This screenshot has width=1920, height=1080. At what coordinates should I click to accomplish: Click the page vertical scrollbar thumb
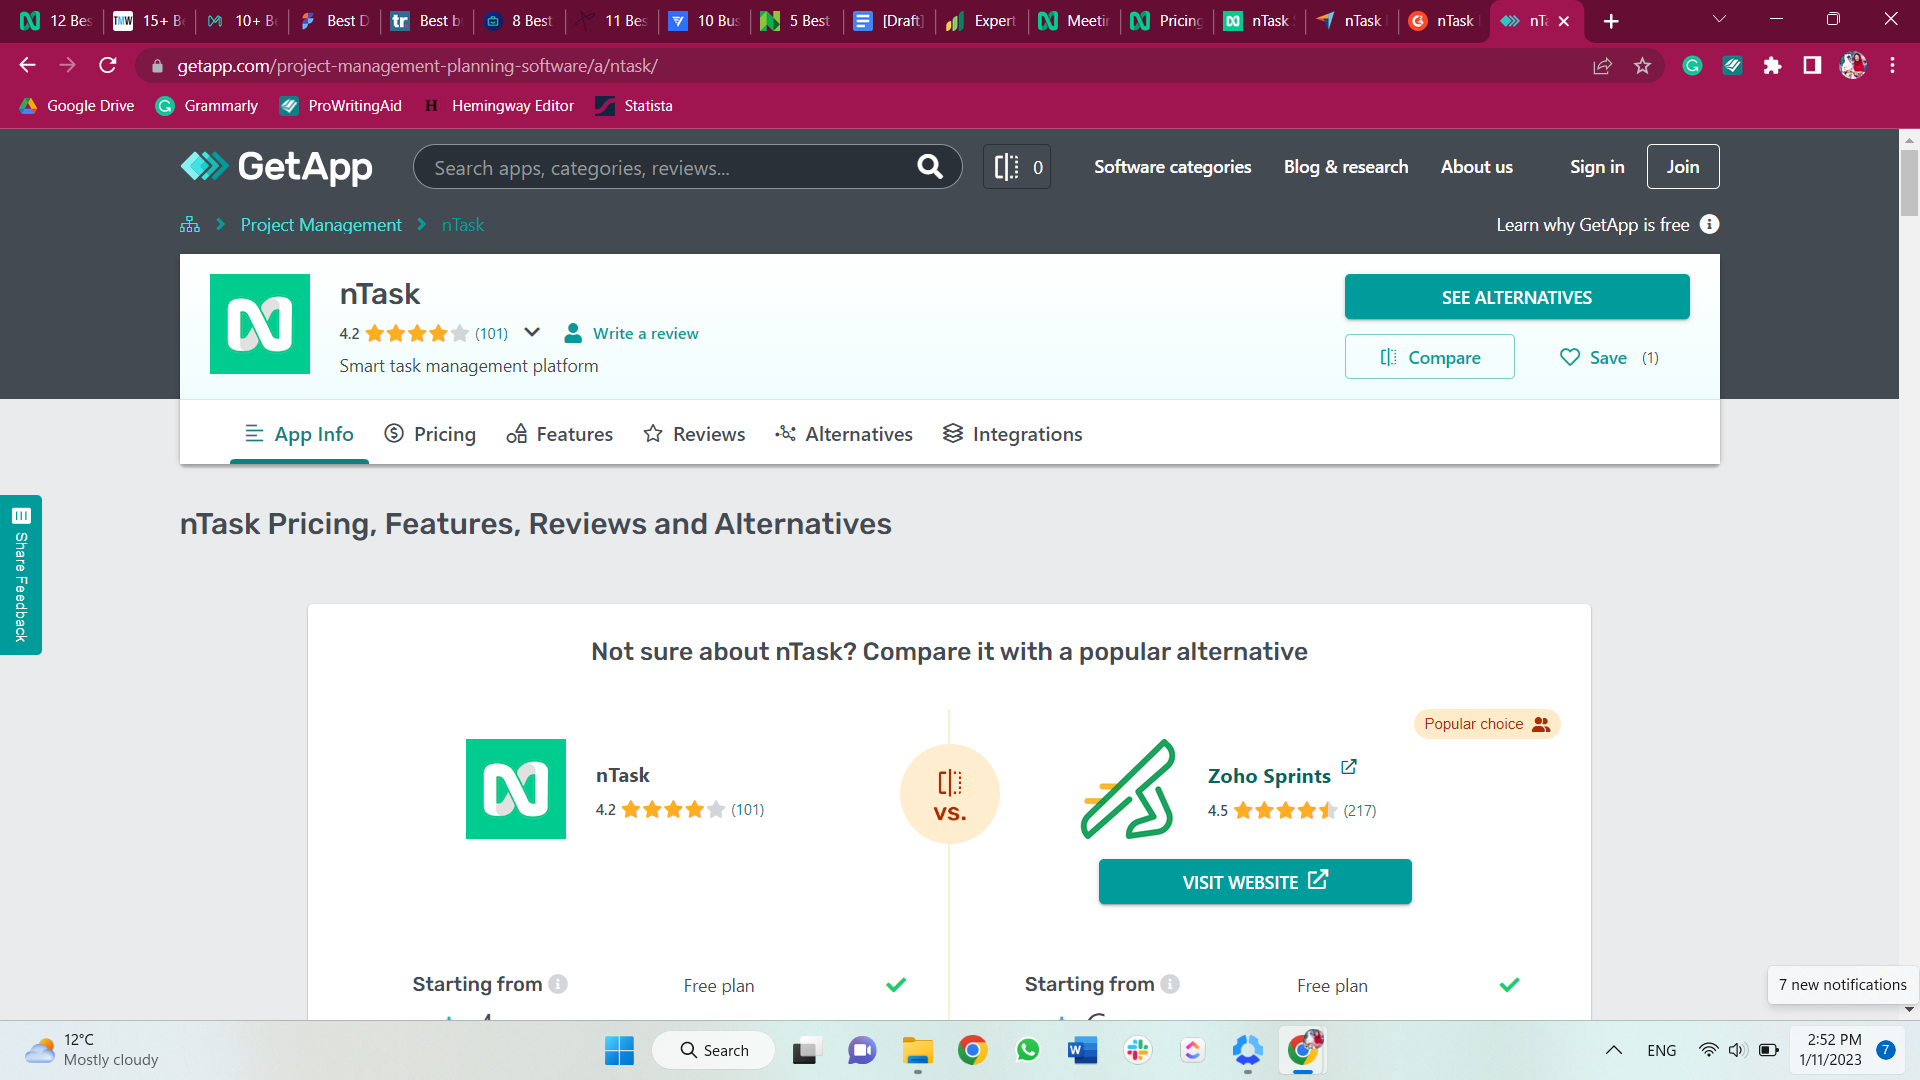[1909, 182]
